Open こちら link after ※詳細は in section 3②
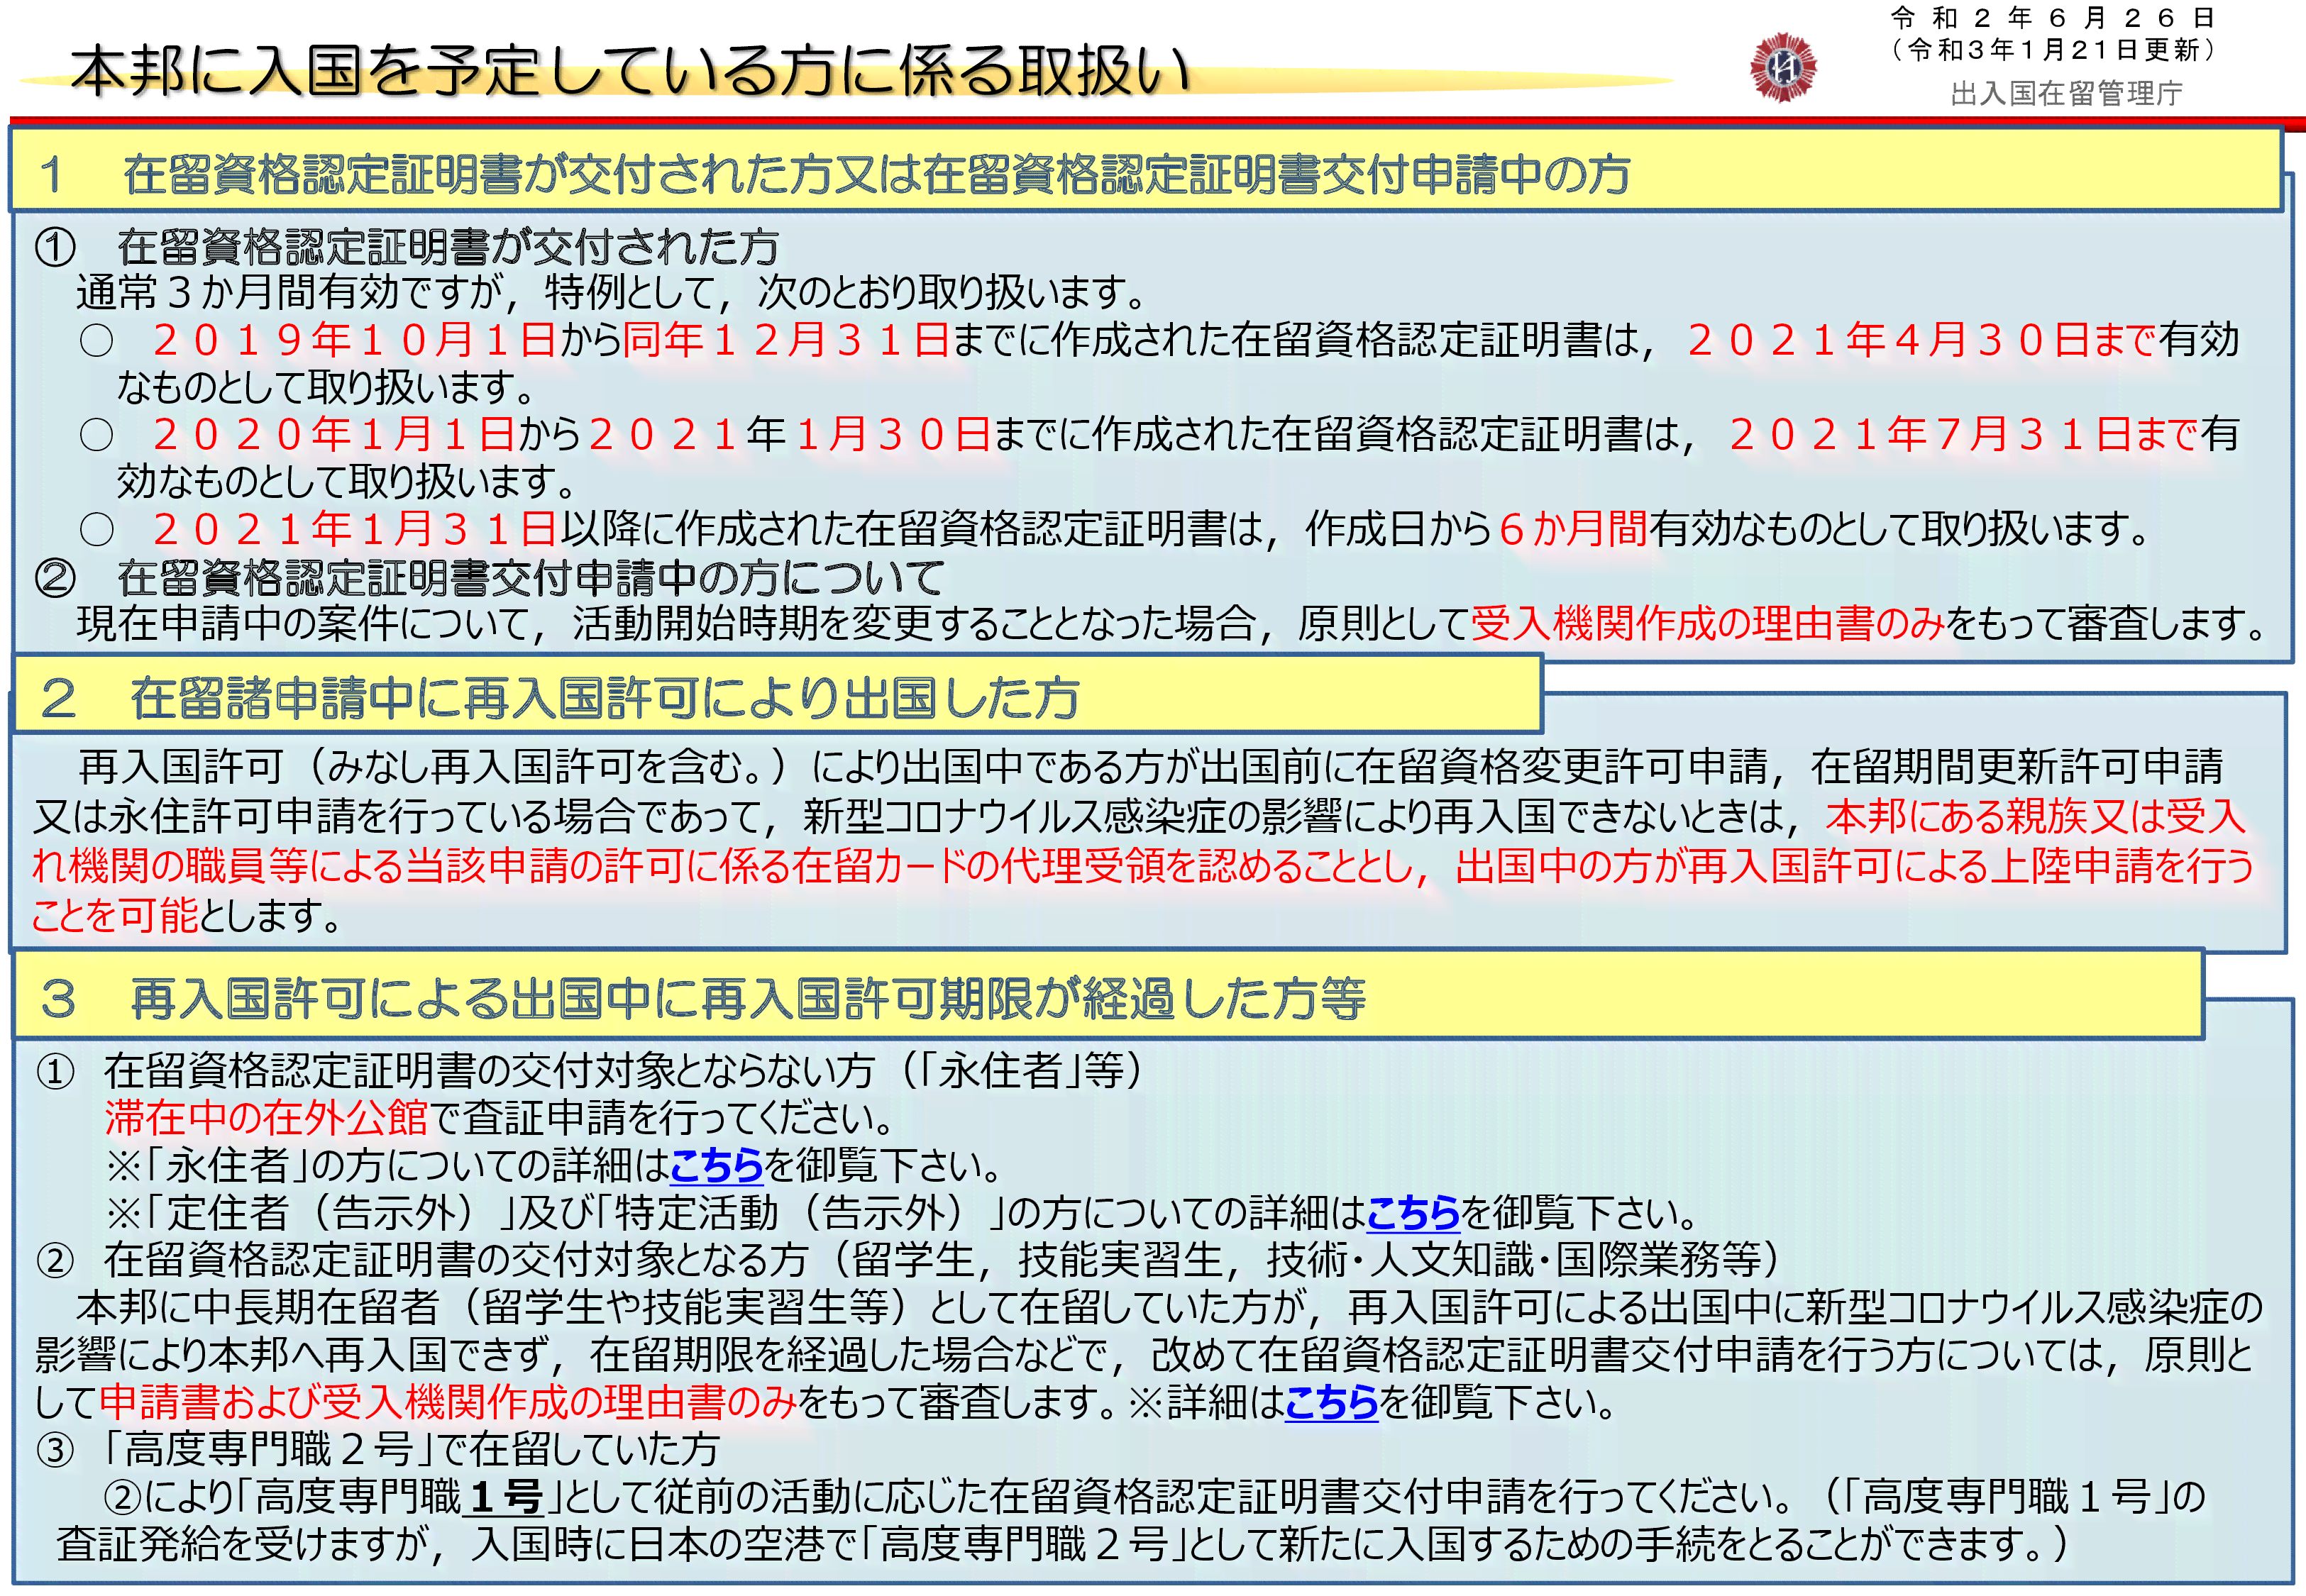The image size is (2306, 1596). coord(1331,1402)
